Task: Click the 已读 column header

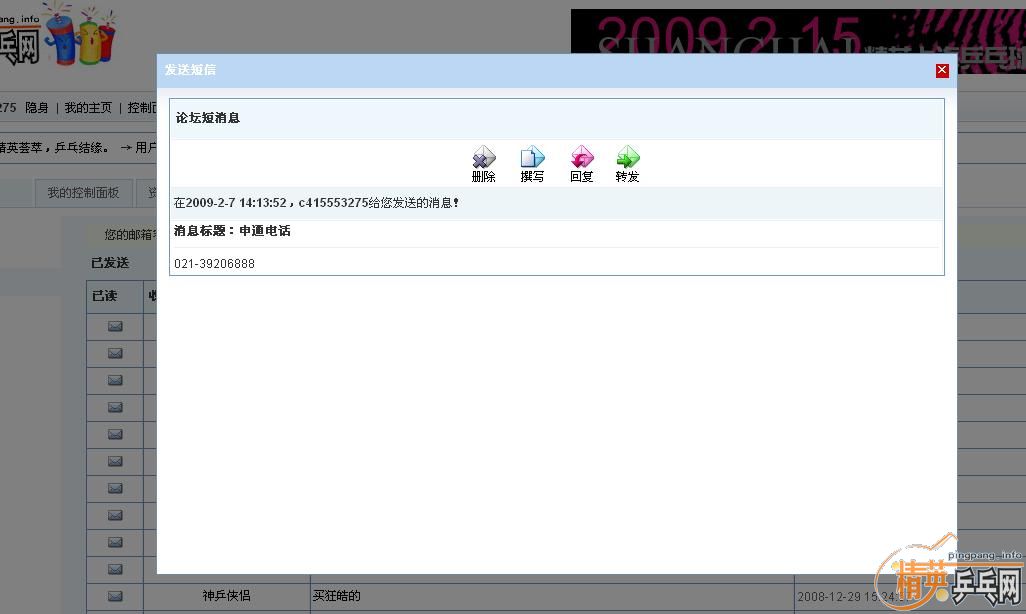Action: pos(104,295)
